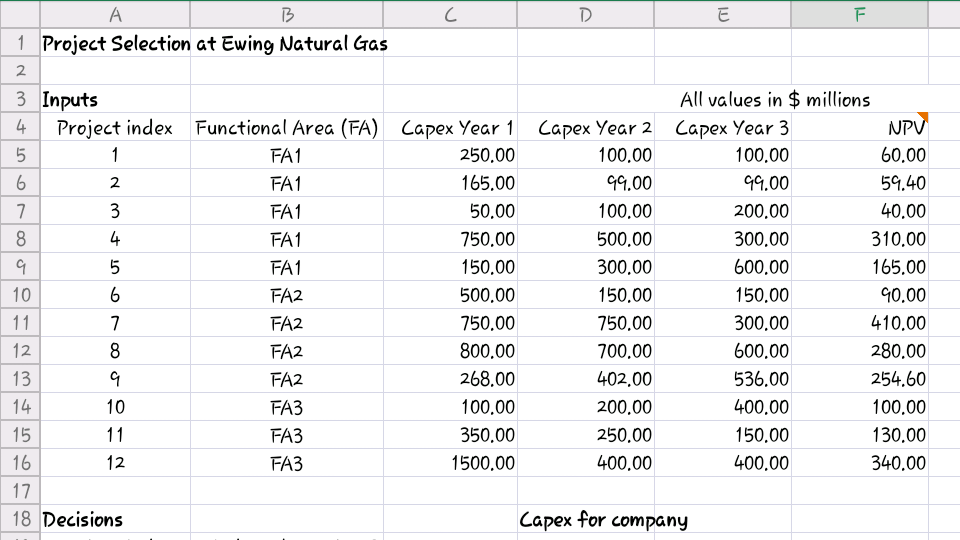Select highlighted column F header
Screen dimensions: 960x540
[x=860, y=14]
